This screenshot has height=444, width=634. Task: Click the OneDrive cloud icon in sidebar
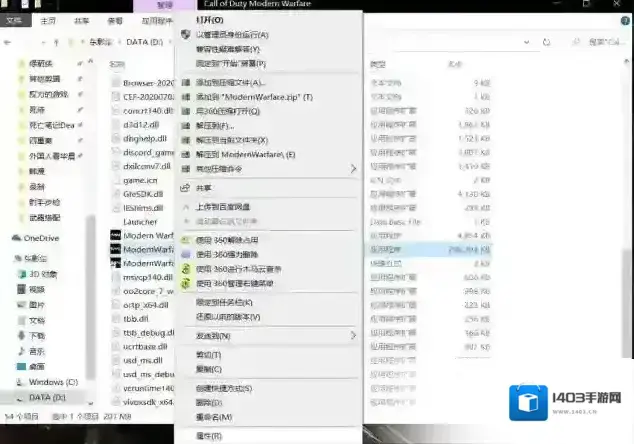coord(17,238)
